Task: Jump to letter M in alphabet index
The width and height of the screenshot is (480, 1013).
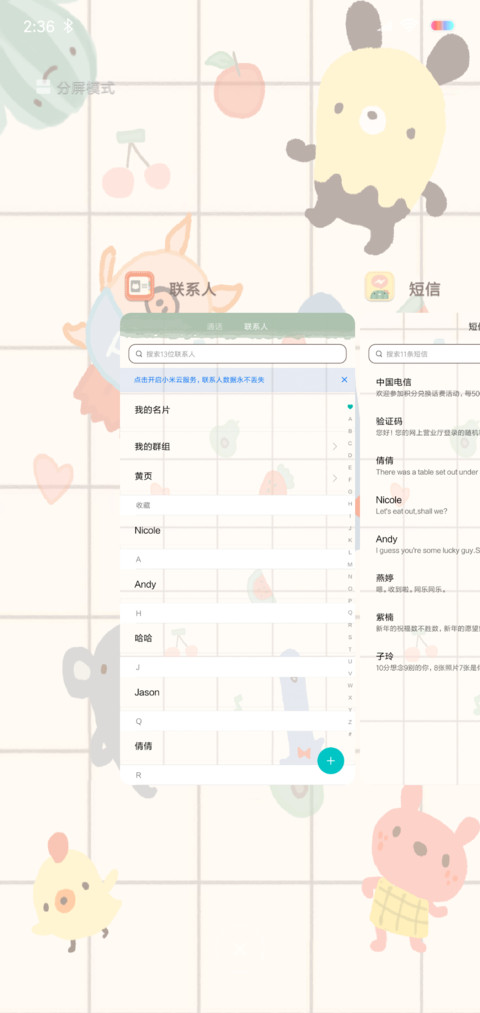Action: [x=350, y=564]
